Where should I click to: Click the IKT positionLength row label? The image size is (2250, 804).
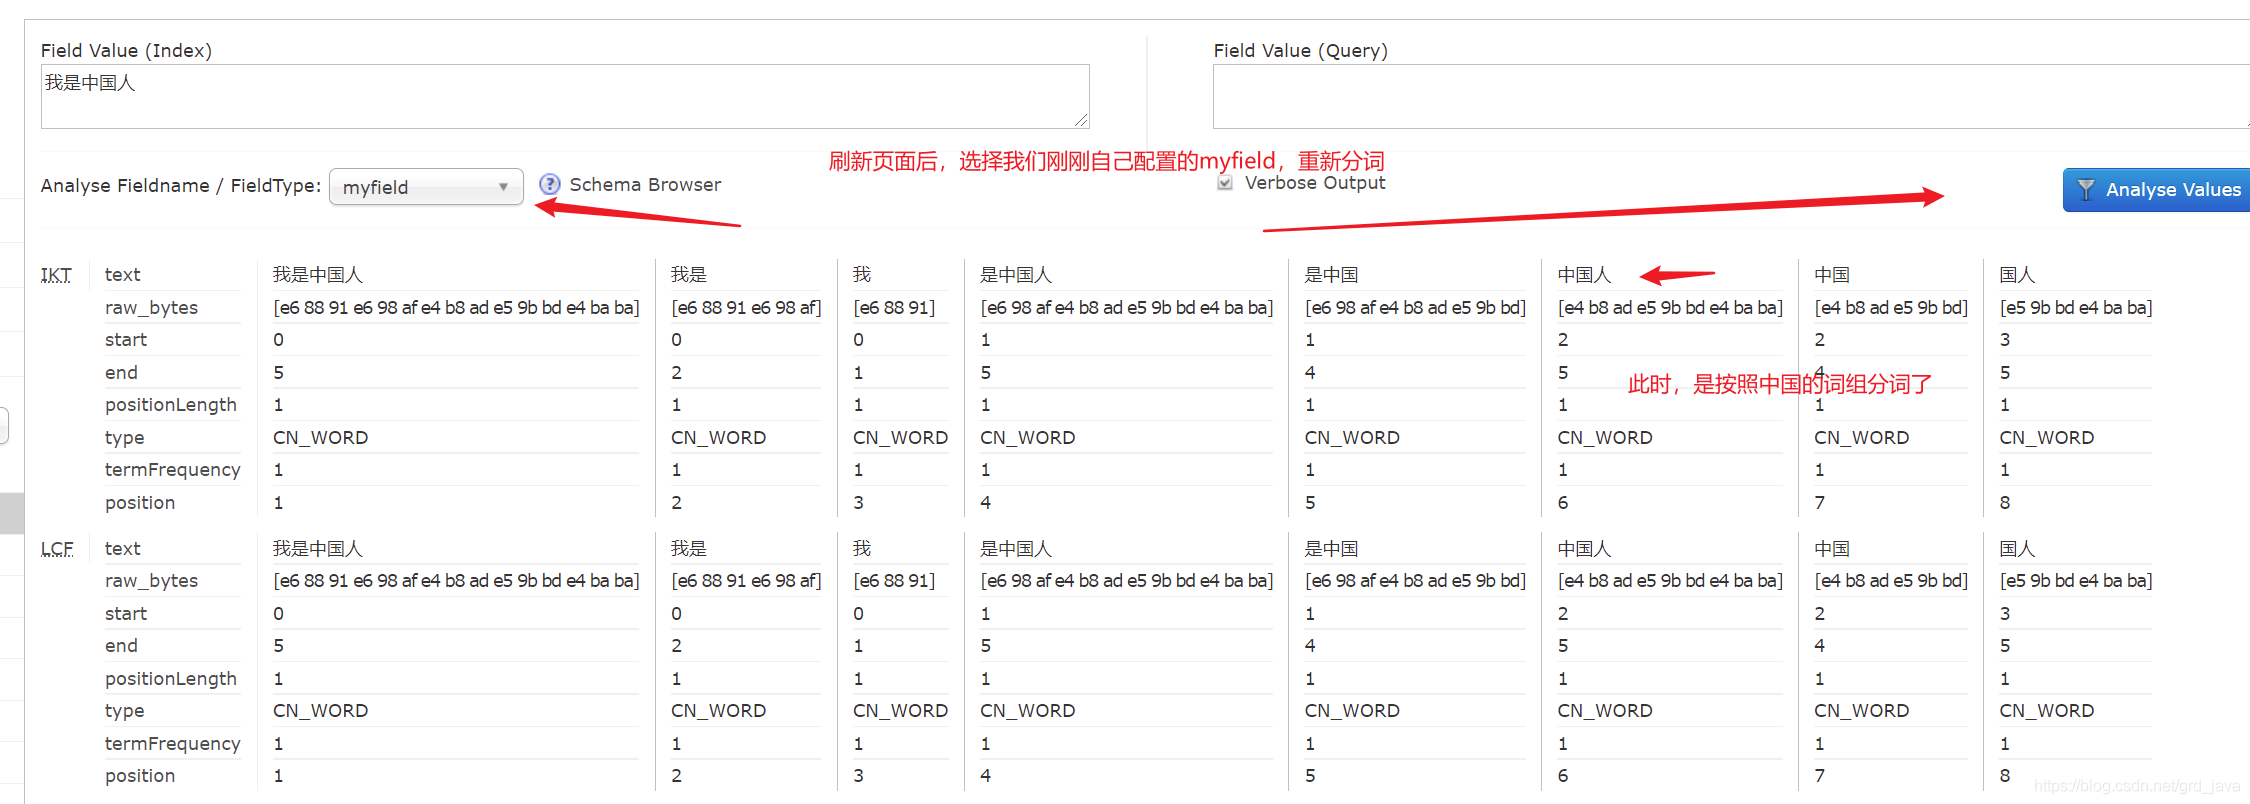pyautogui.click(x=171, y=405)
